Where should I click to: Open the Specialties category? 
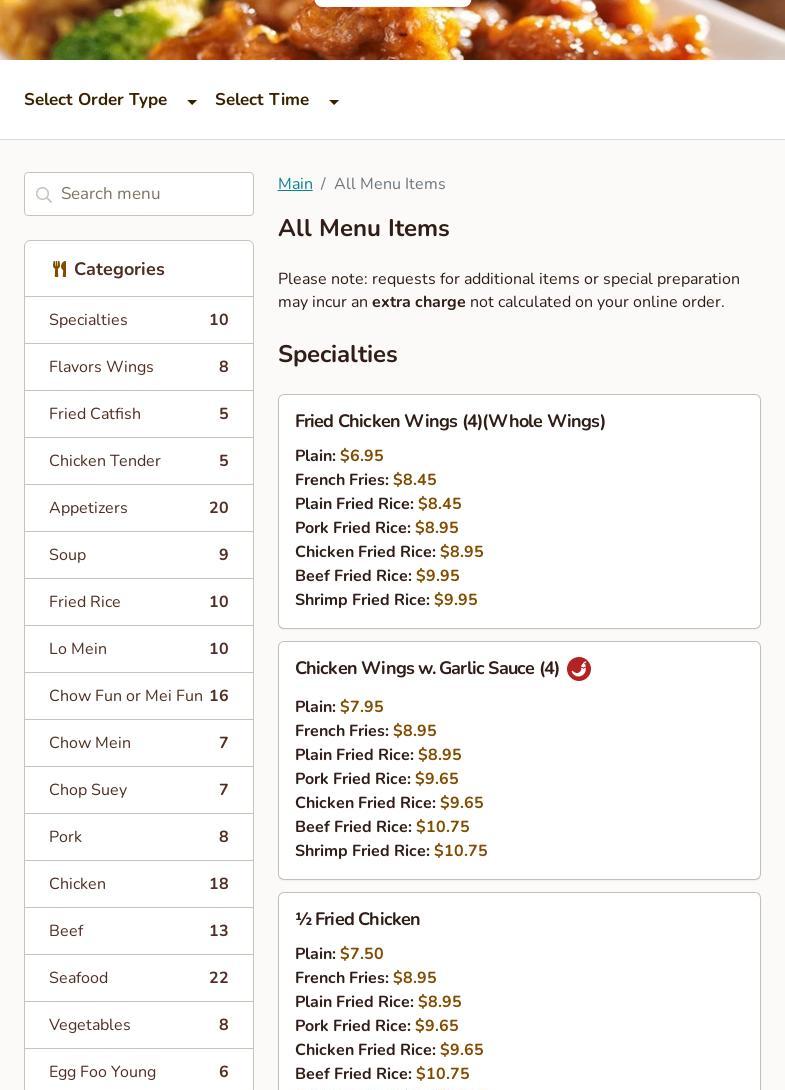coord(138,320)
